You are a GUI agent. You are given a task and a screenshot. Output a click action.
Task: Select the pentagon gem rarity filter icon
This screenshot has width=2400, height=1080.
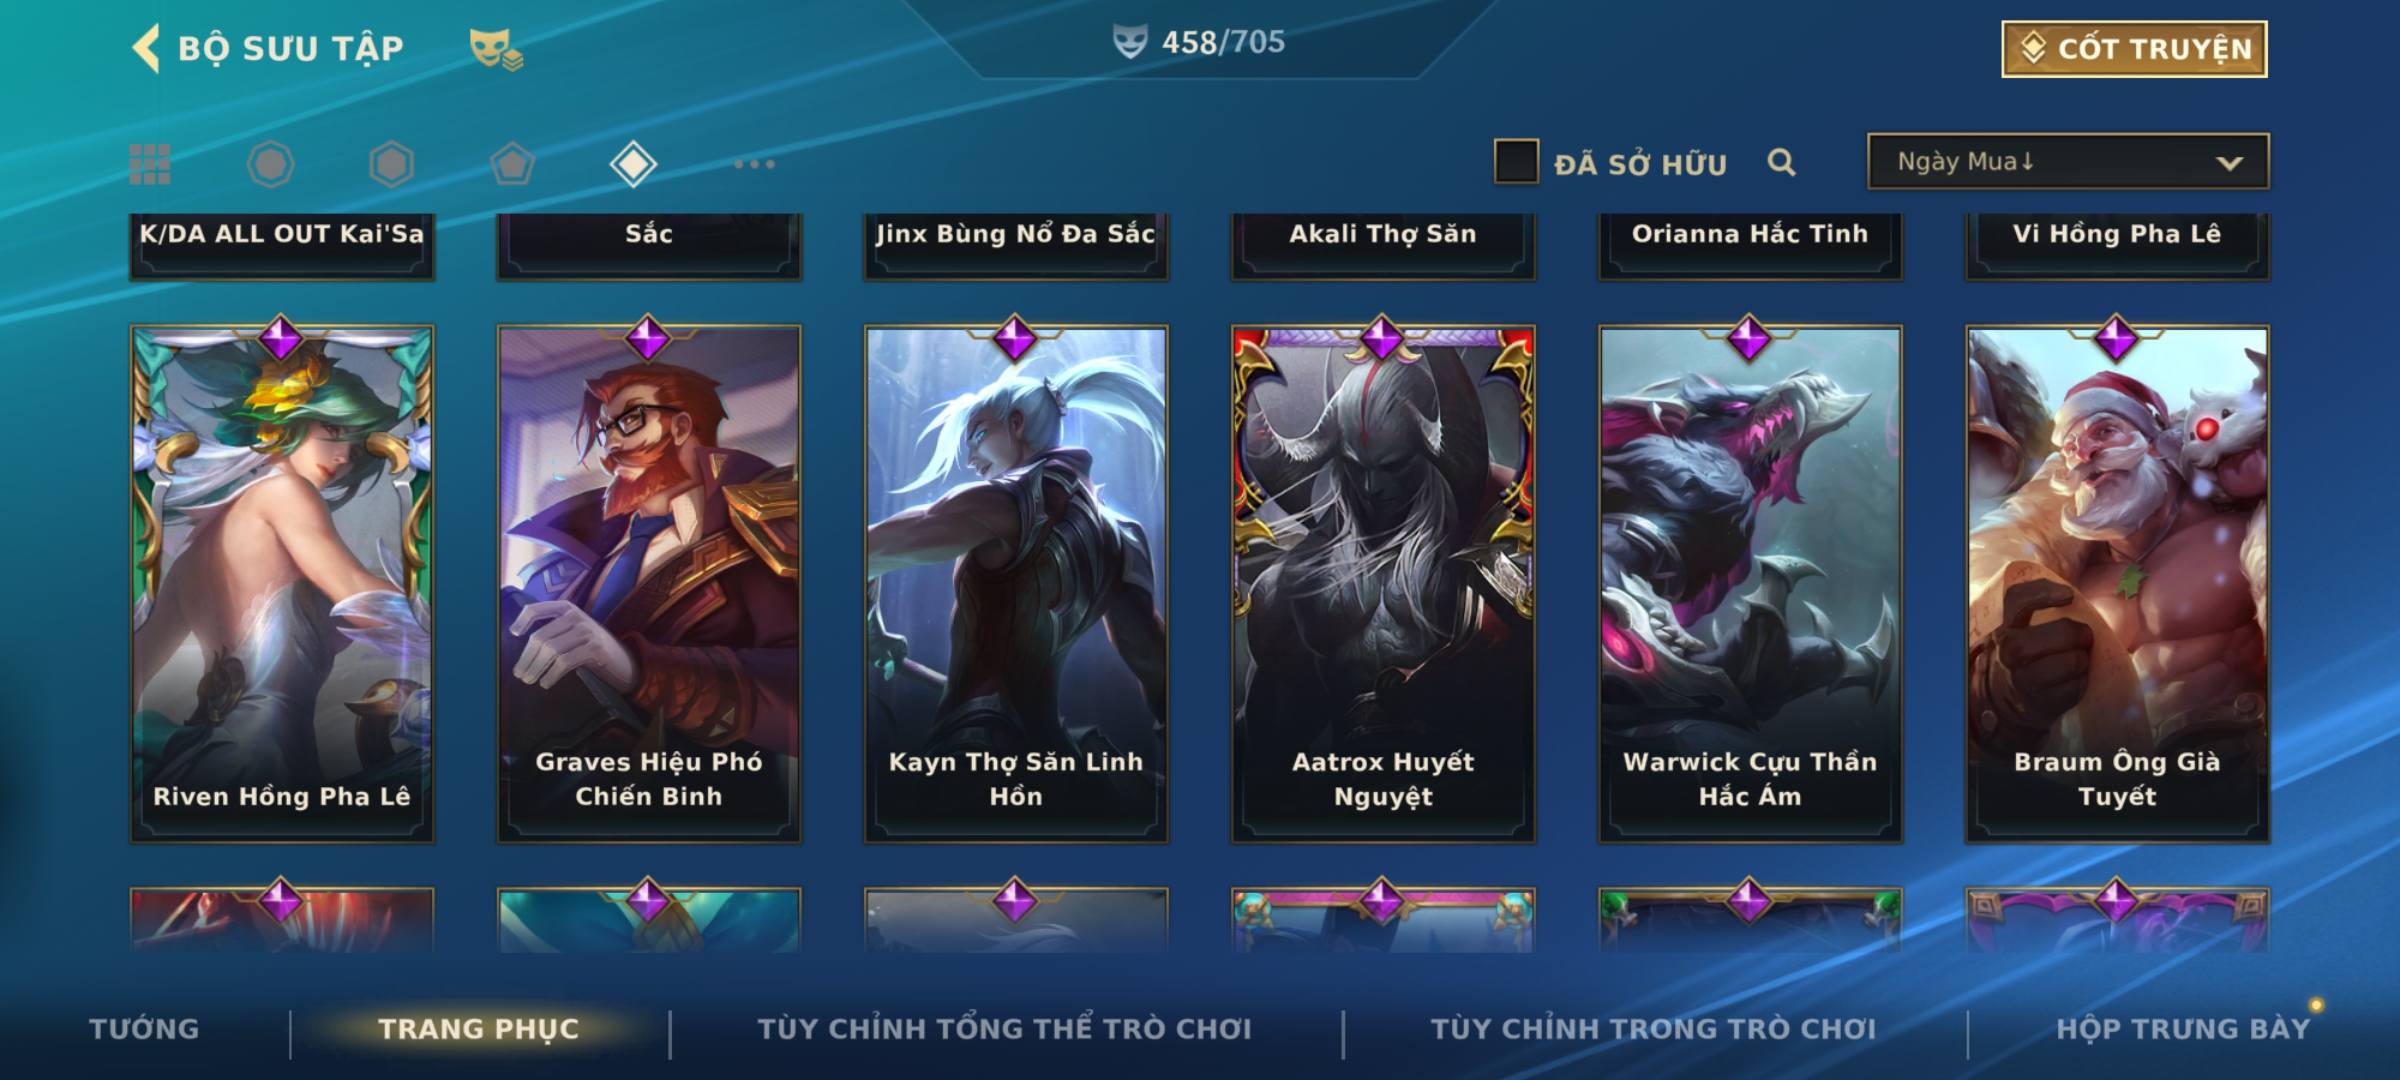coord(512,164)
